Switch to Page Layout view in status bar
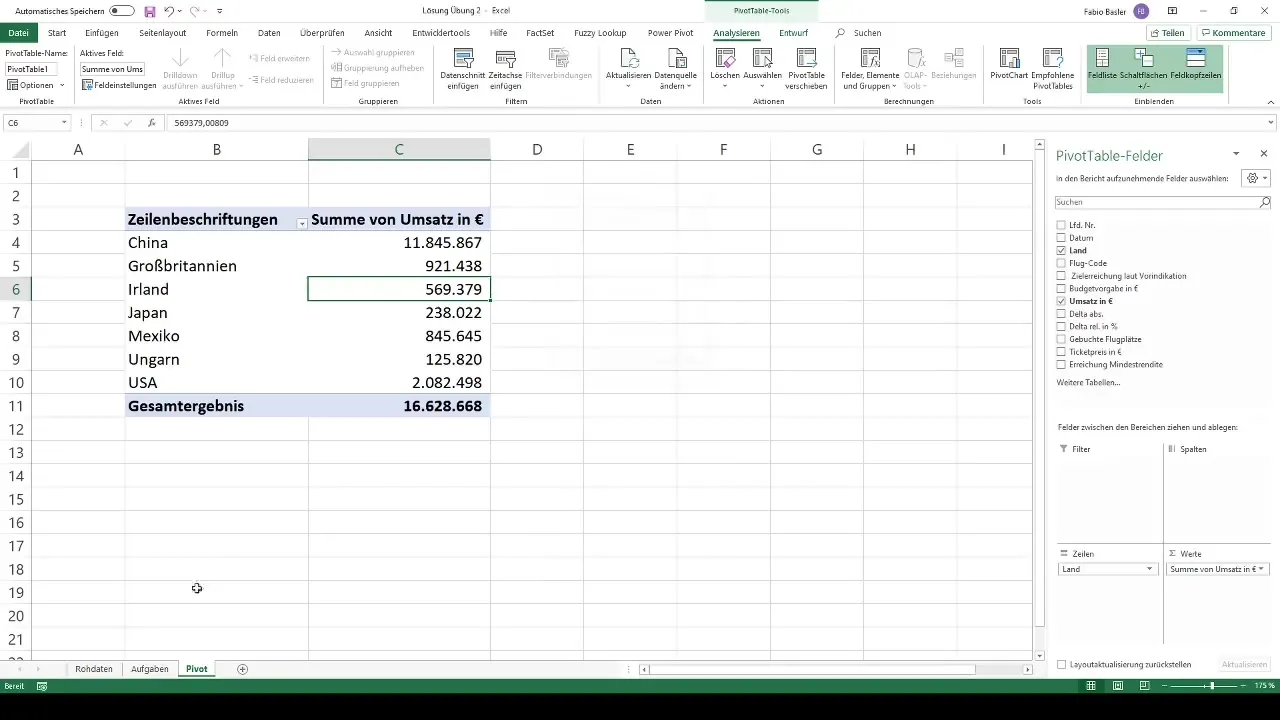 pos(1118,686)
